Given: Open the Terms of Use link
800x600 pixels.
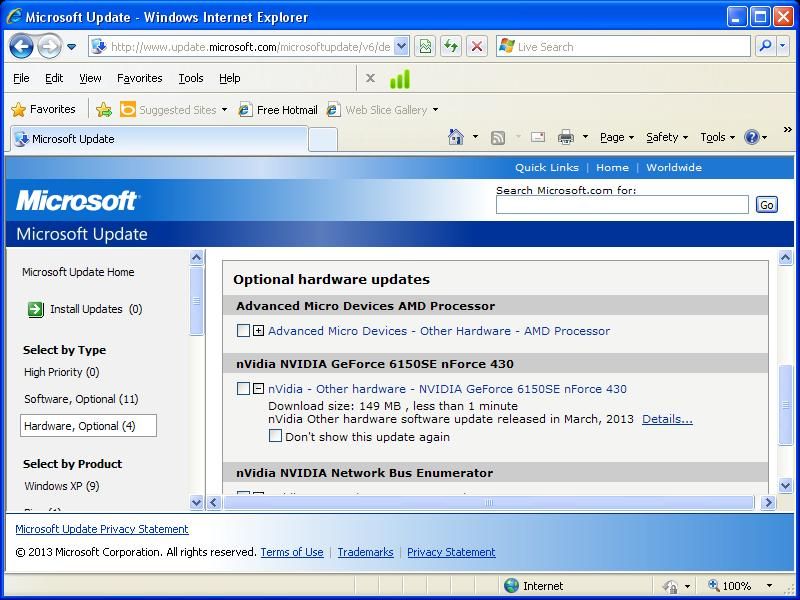Looking at the screenshot, I should coord(292,552).
